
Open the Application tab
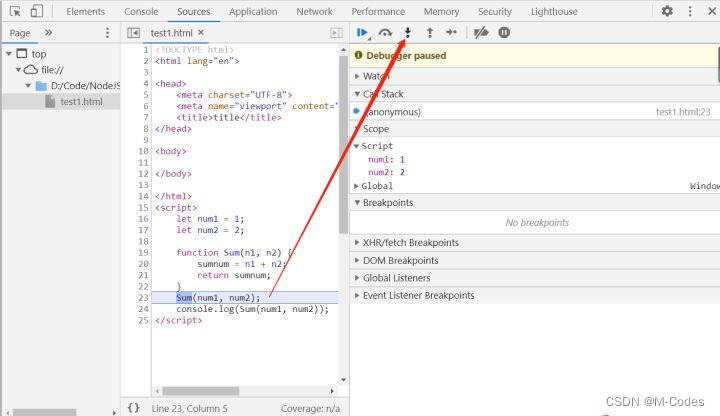(253, 11)
